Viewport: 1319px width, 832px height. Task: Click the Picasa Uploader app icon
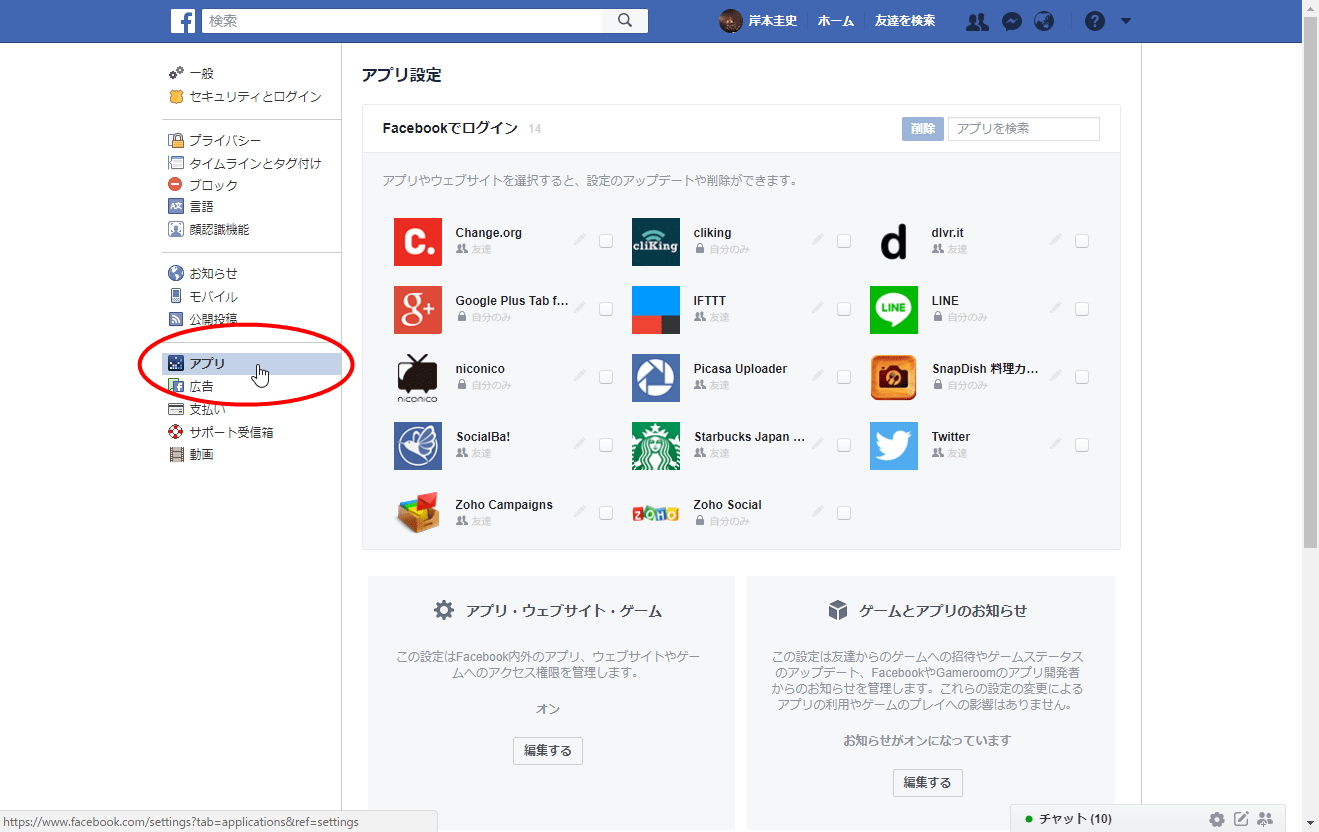click(x=656, y=377)
